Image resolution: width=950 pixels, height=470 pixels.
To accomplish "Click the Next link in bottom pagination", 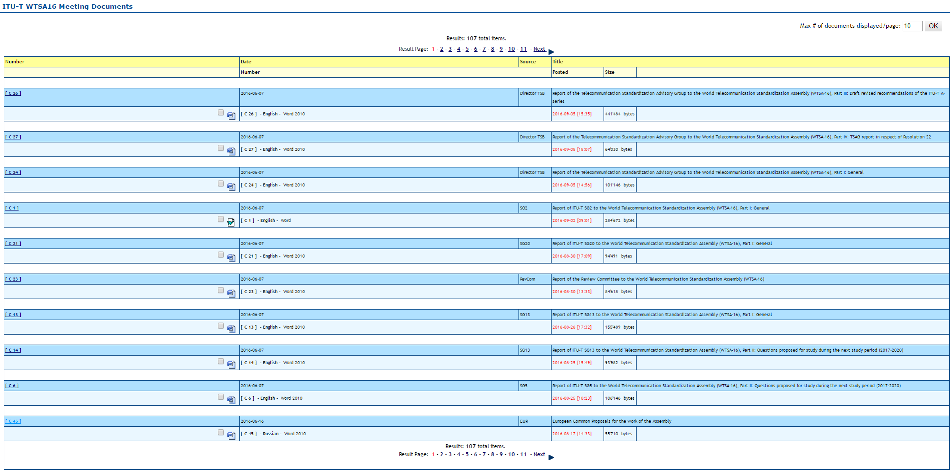I will click(x=539, y=454).
